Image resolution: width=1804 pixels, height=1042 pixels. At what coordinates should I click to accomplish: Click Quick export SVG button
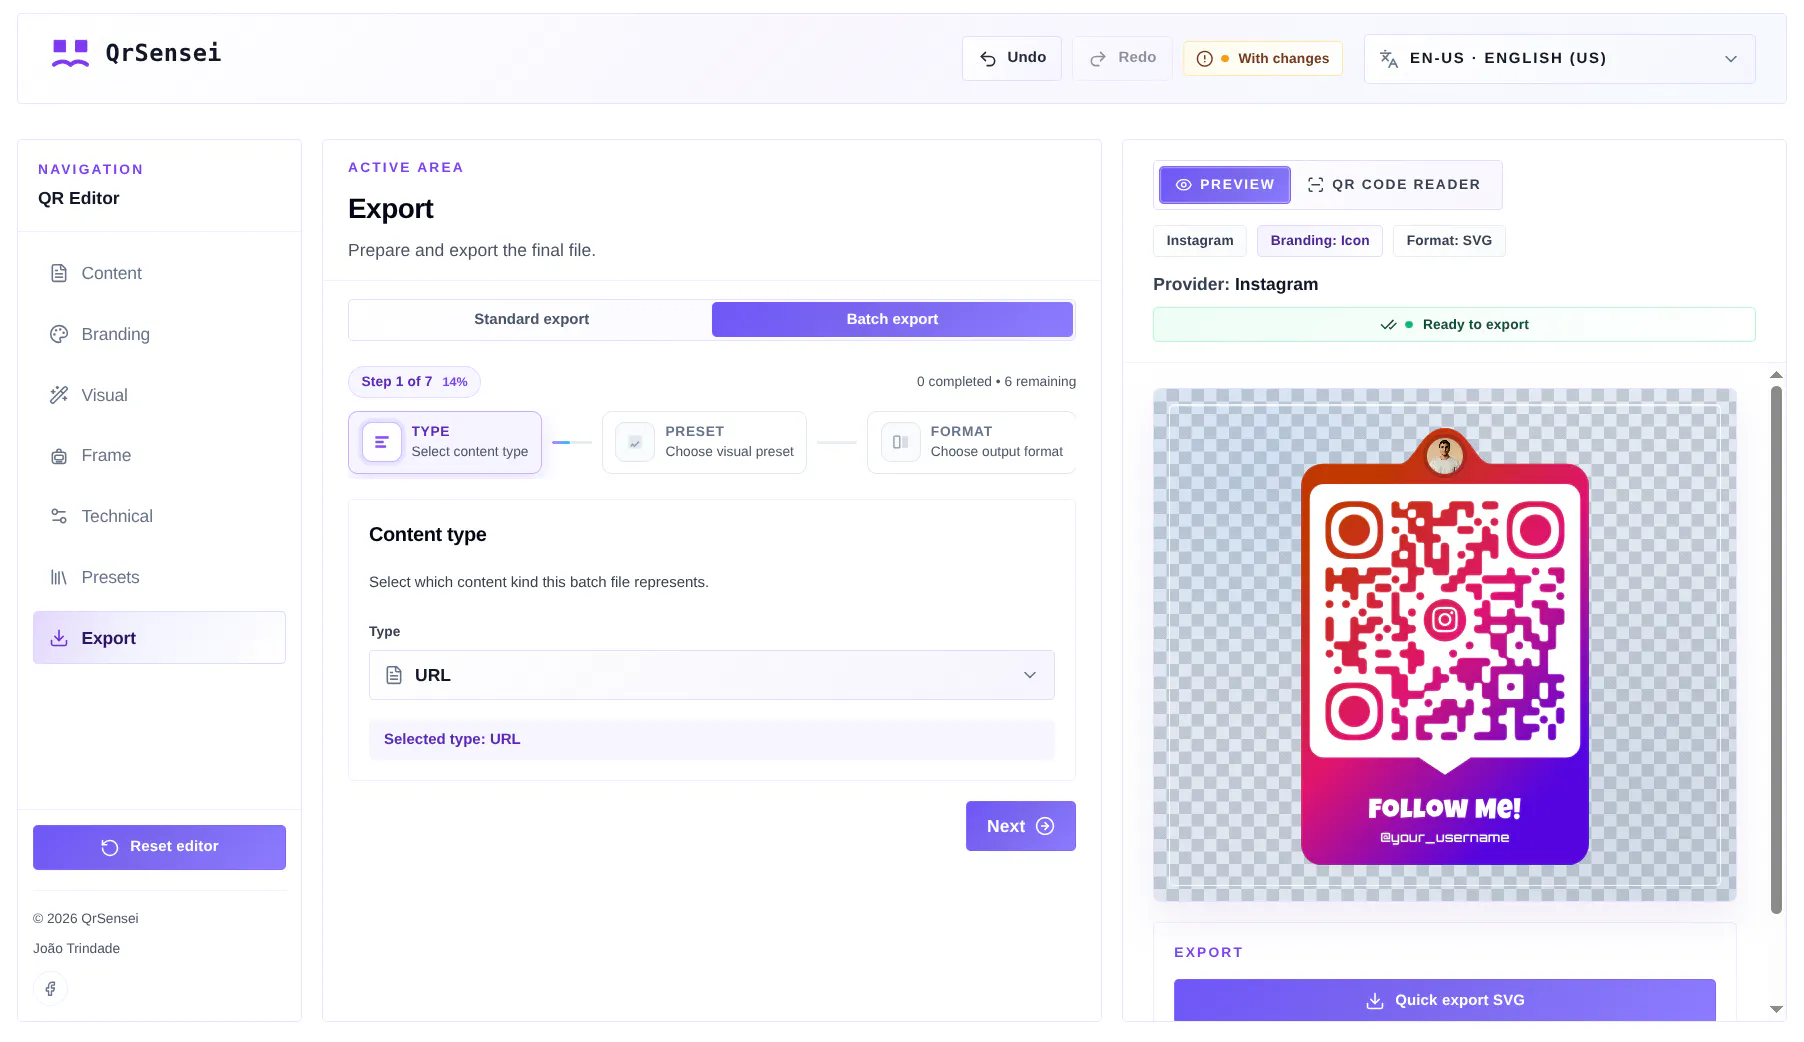pyautogui.click(x=1445, y=1001)
